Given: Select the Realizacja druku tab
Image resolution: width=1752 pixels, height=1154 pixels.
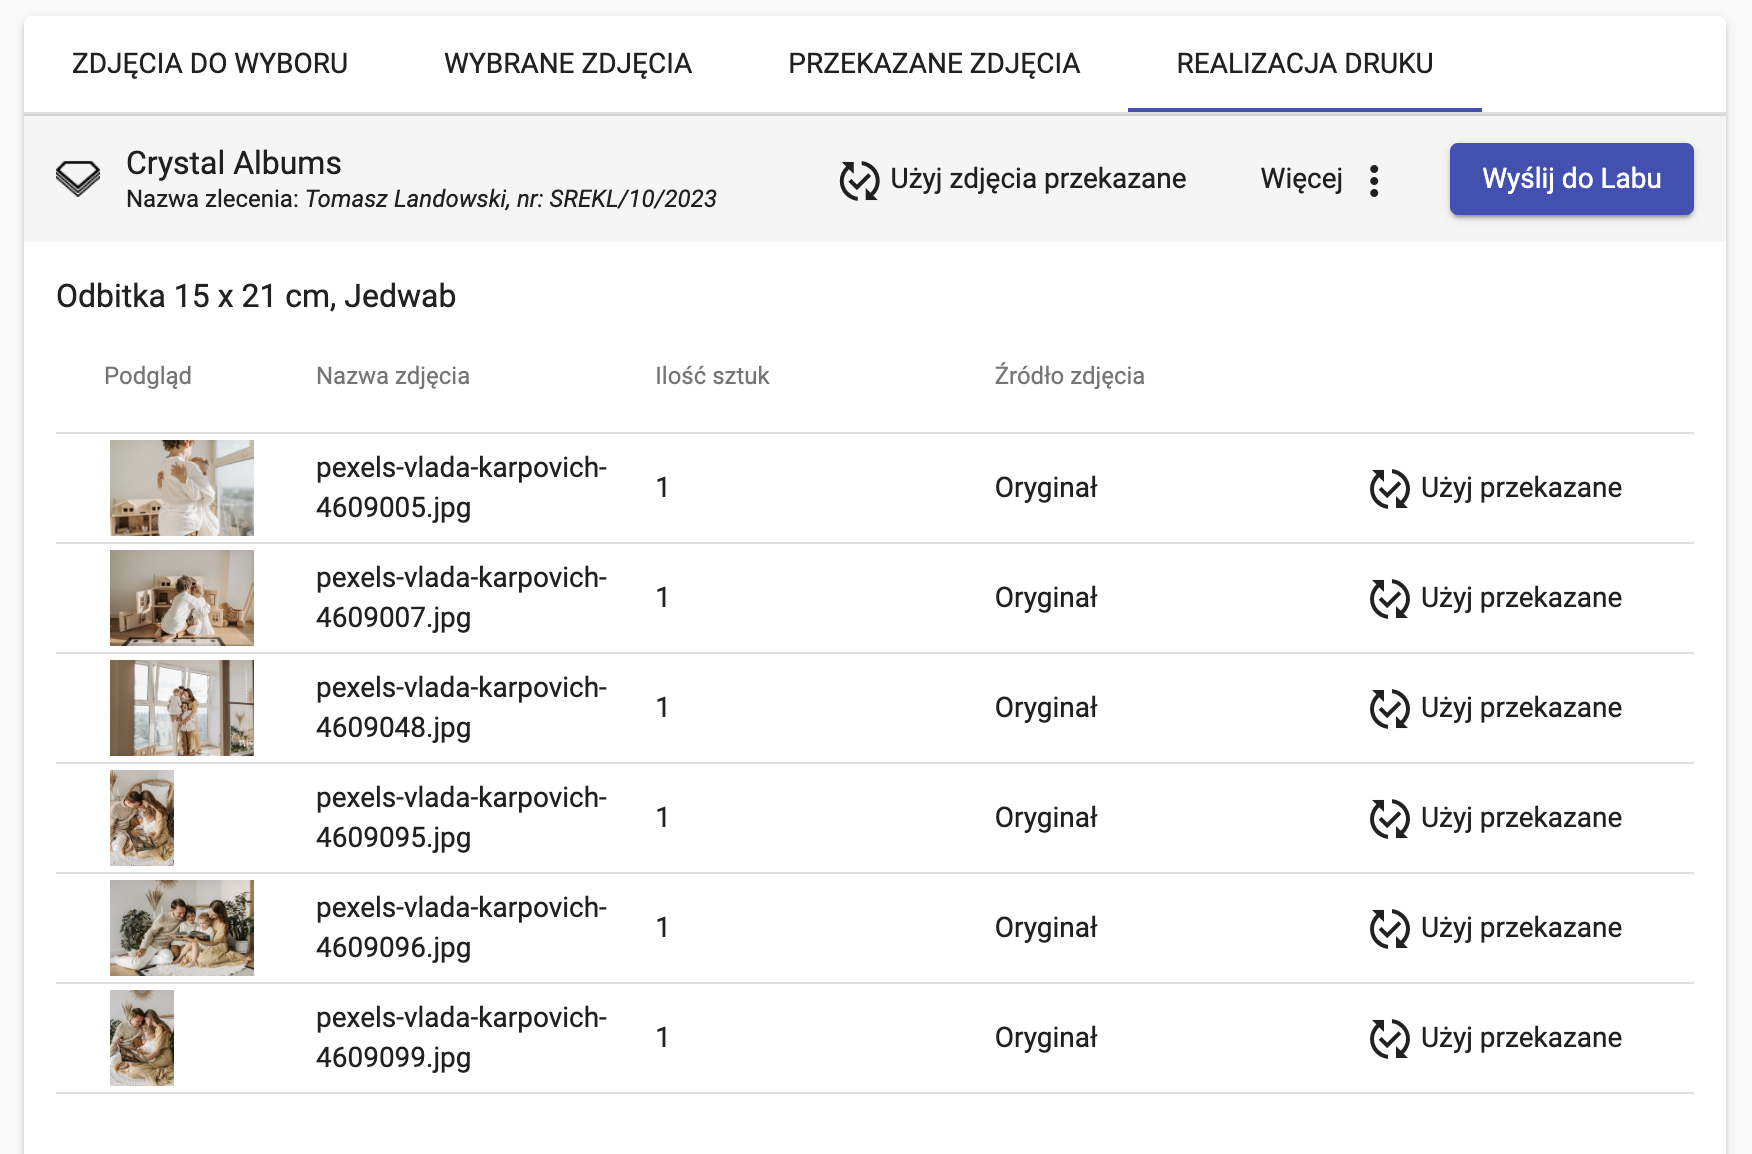Looking at the screenshot, I should pos(1304,64).
